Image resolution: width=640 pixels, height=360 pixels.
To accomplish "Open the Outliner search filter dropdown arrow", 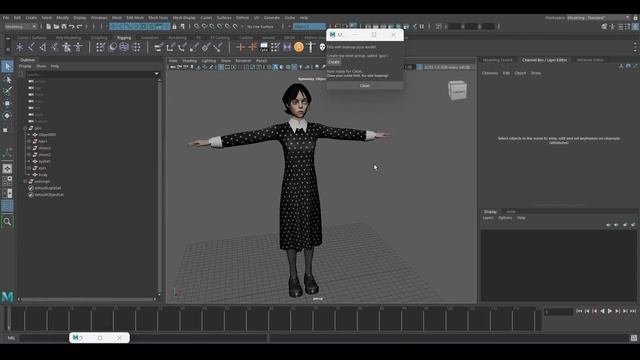I will tap(157, 74).
